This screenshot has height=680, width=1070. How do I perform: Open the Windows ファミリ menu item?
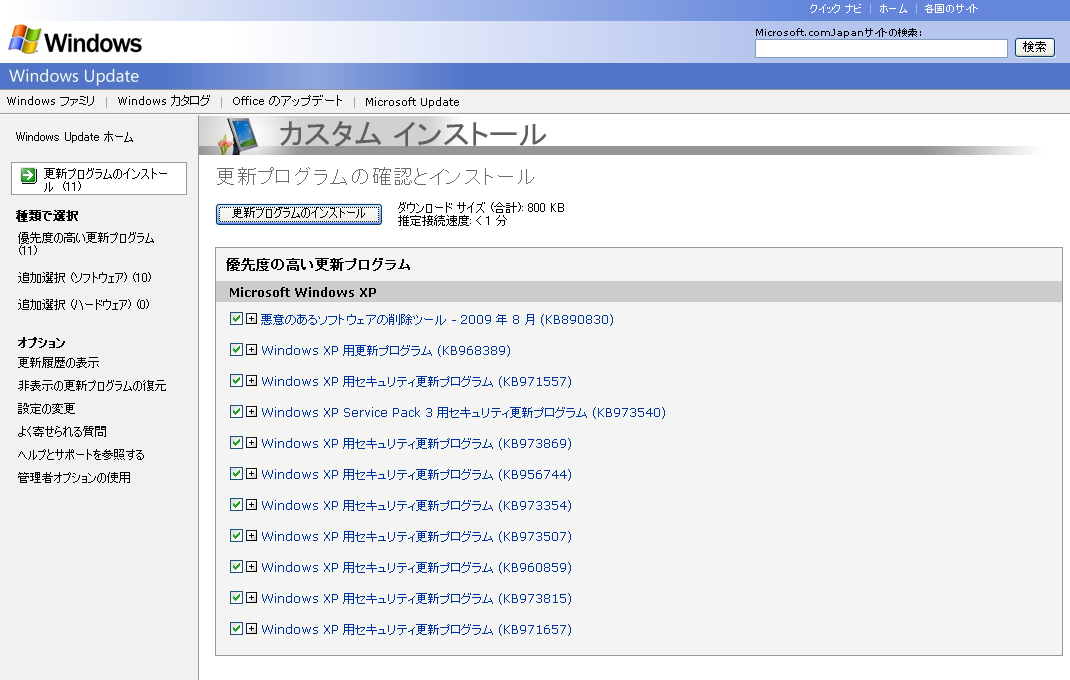coord(51,101)
